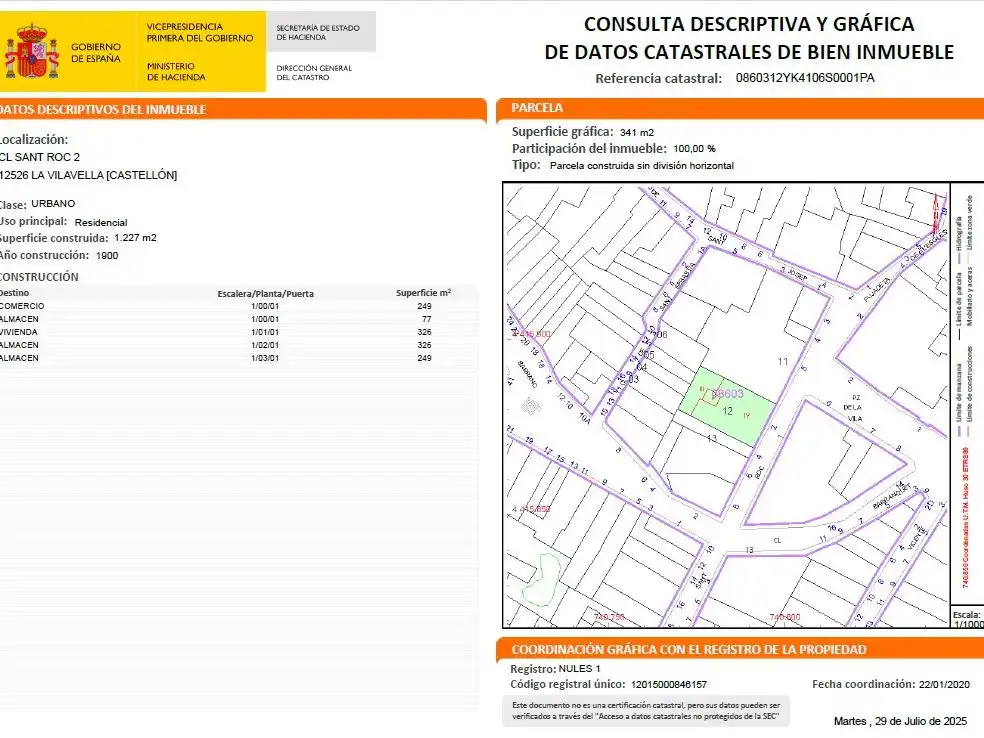Click 'Participación del inmueble:' label
This screenshot has height=738, width=984.
tap(589, 149)
